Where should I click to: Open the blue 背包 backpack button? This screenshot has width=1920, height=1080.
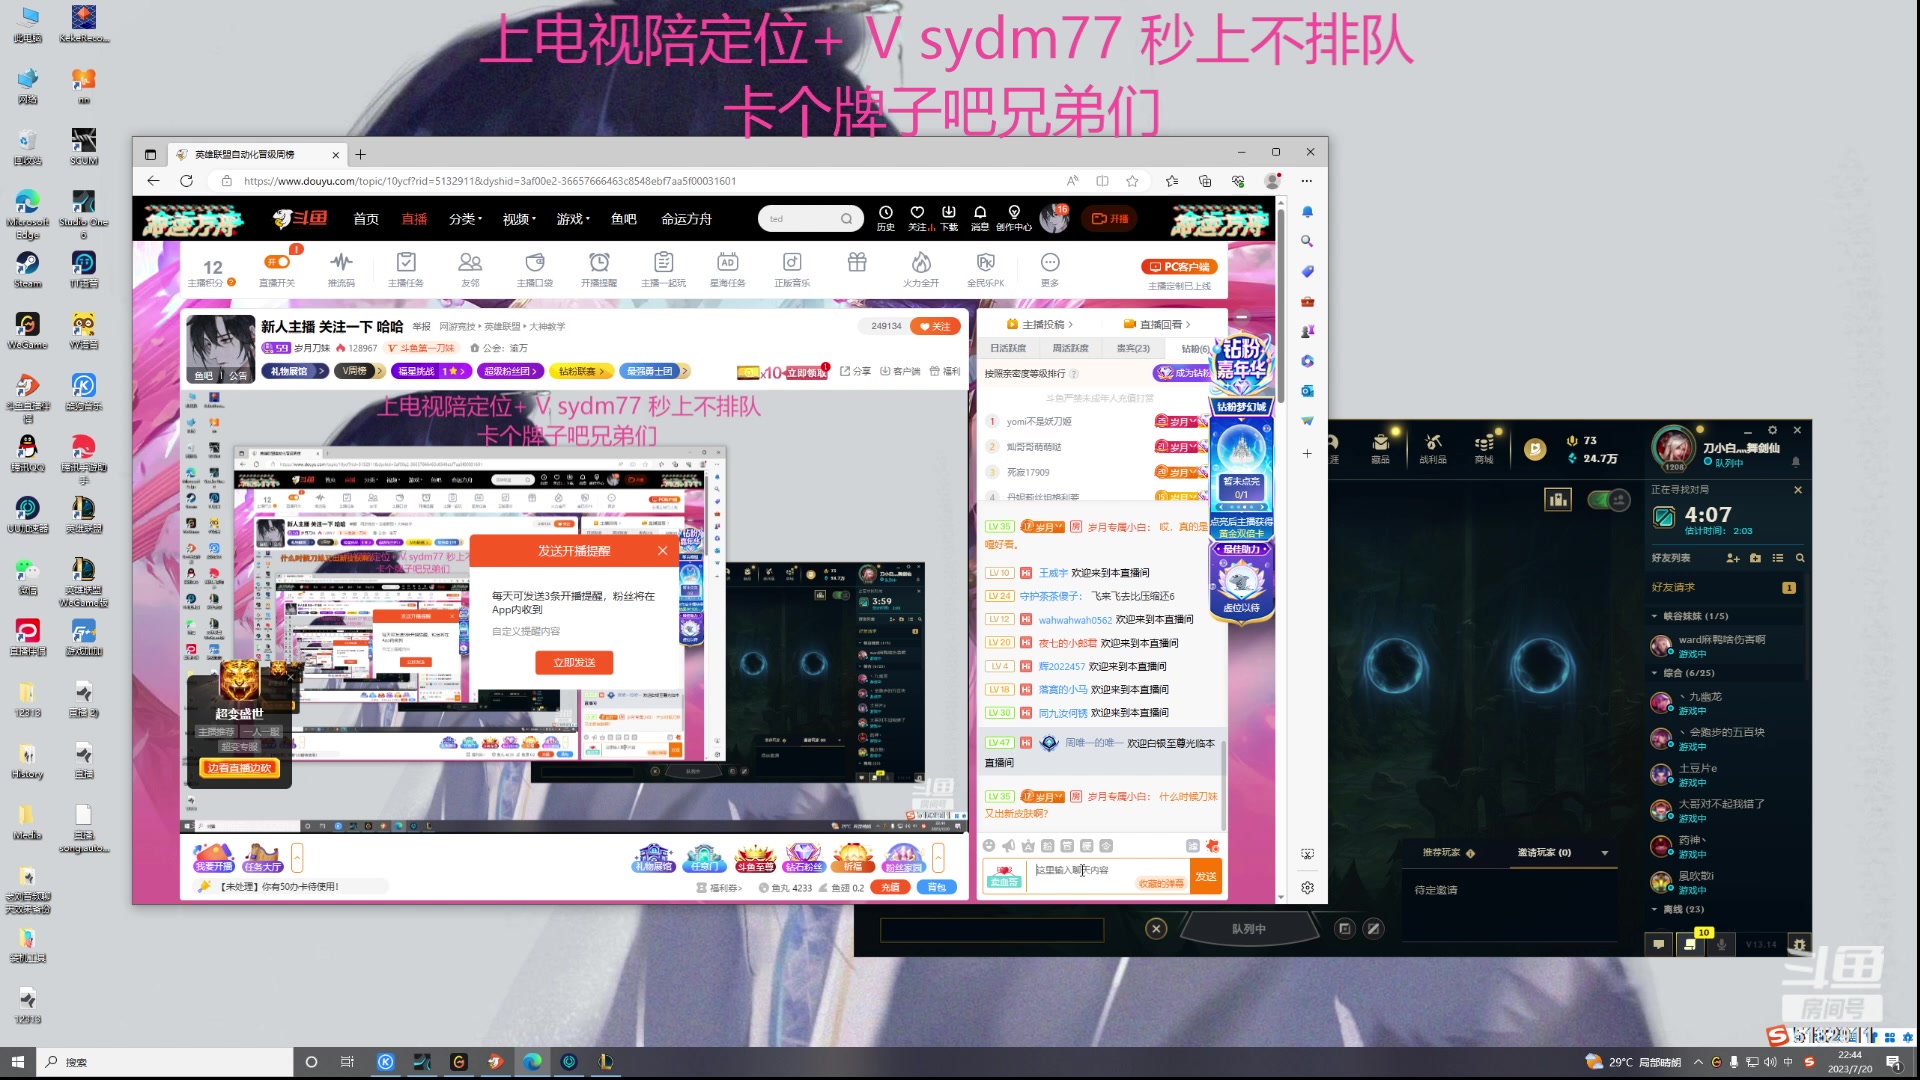point(936,887)
